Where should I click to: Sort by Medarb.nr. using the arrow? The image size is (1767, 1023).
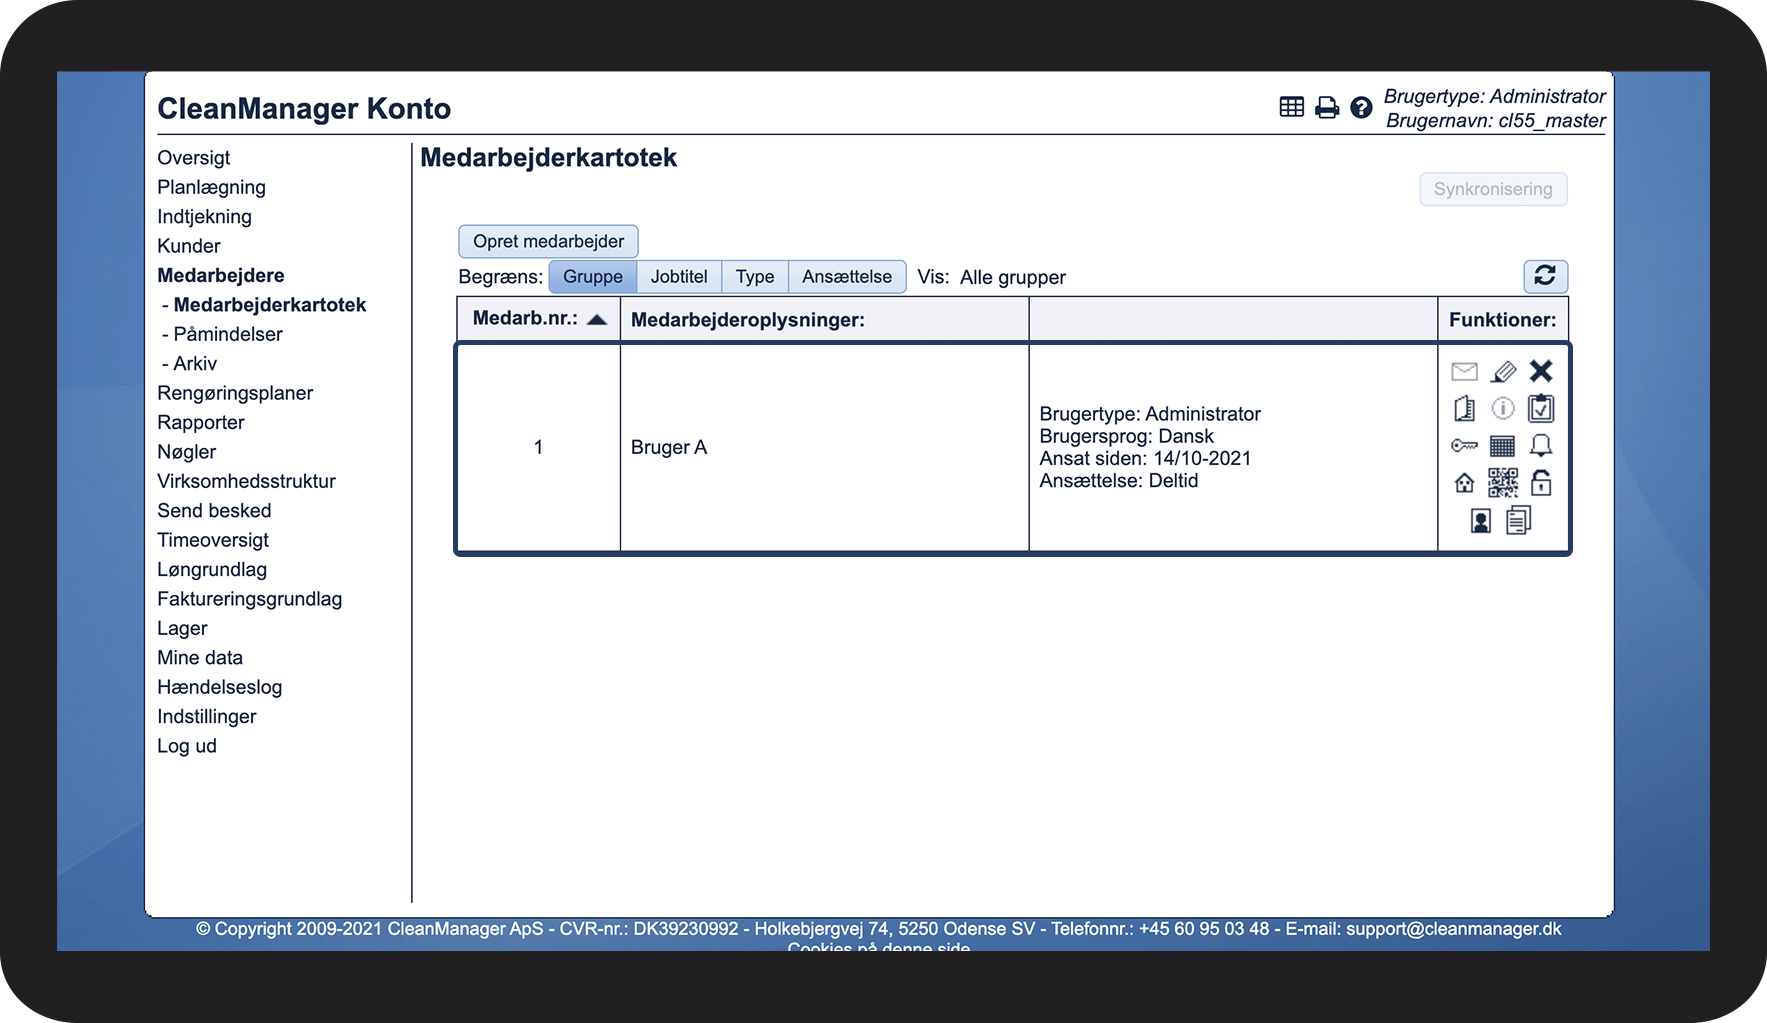pos(597,319)
